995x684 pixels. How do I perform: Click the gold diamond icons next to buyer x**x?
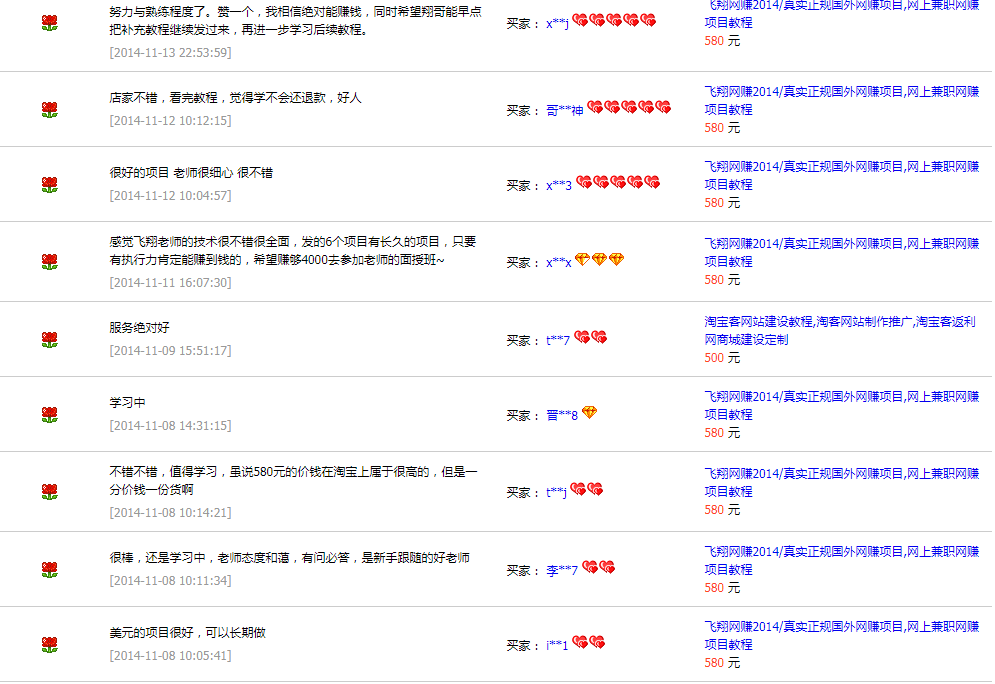point(598,260)
